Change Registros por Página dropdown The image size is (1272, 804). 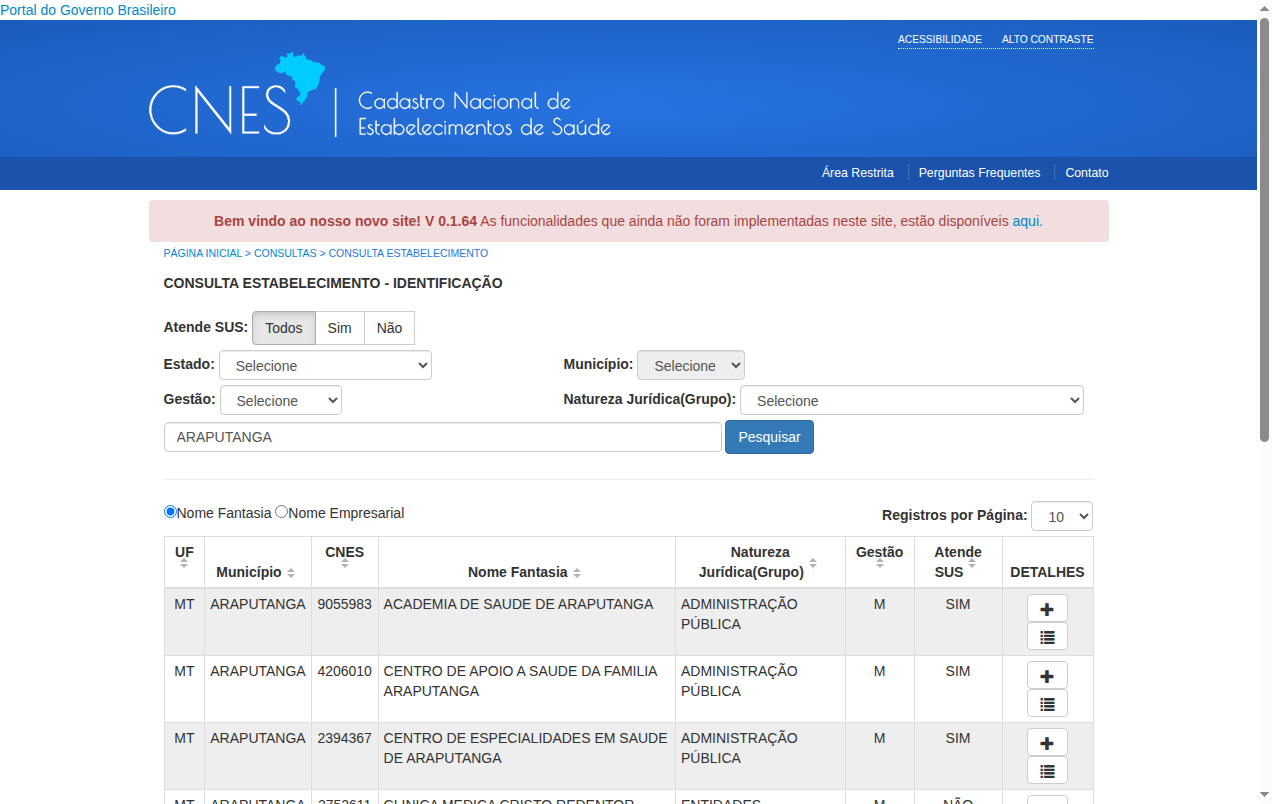[x=1062, y=516]
